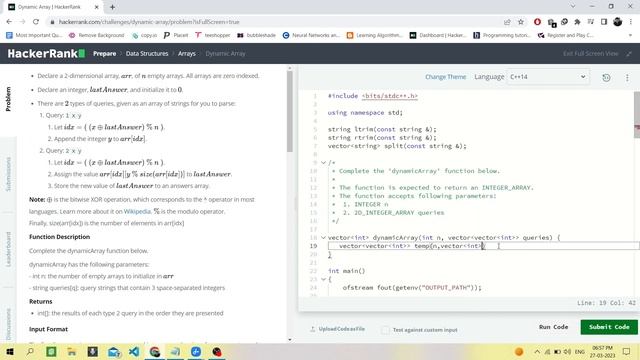The image size is (640, 360).
Task: Open the Neural Networks bookmark
Action: click(x=312, y=36)
